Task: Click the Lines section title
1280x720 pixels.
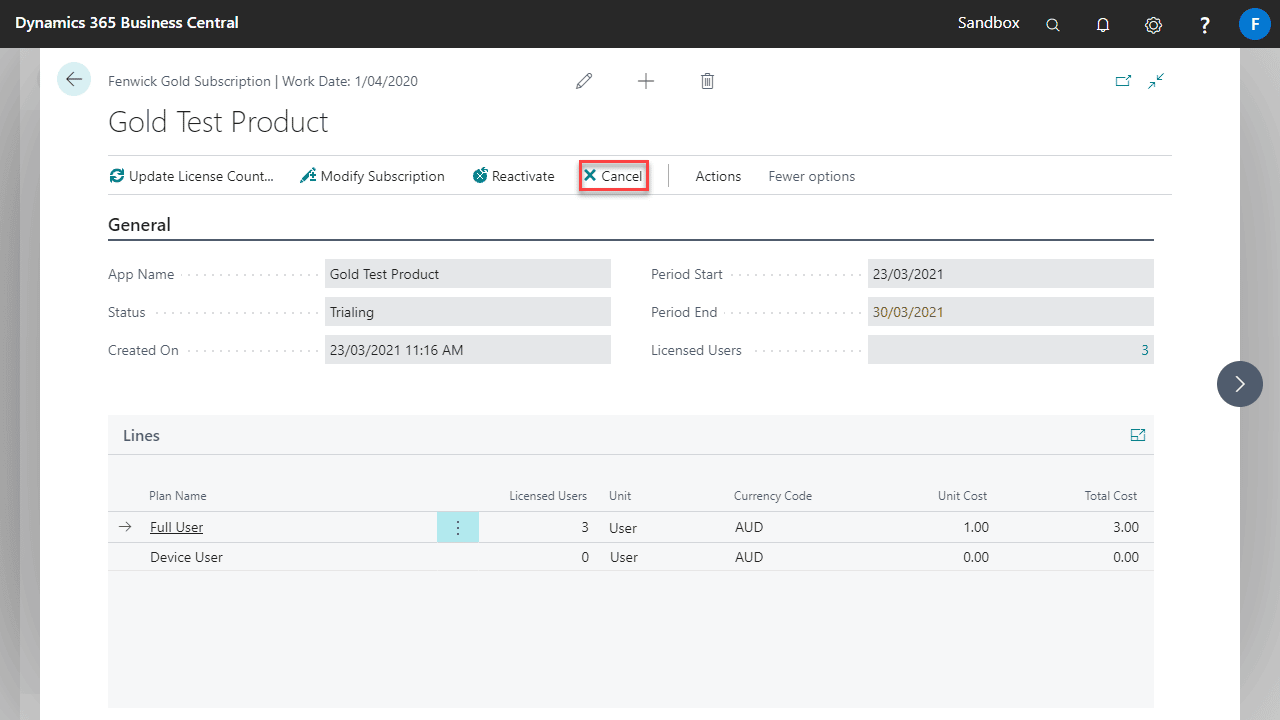Action: 141,435
